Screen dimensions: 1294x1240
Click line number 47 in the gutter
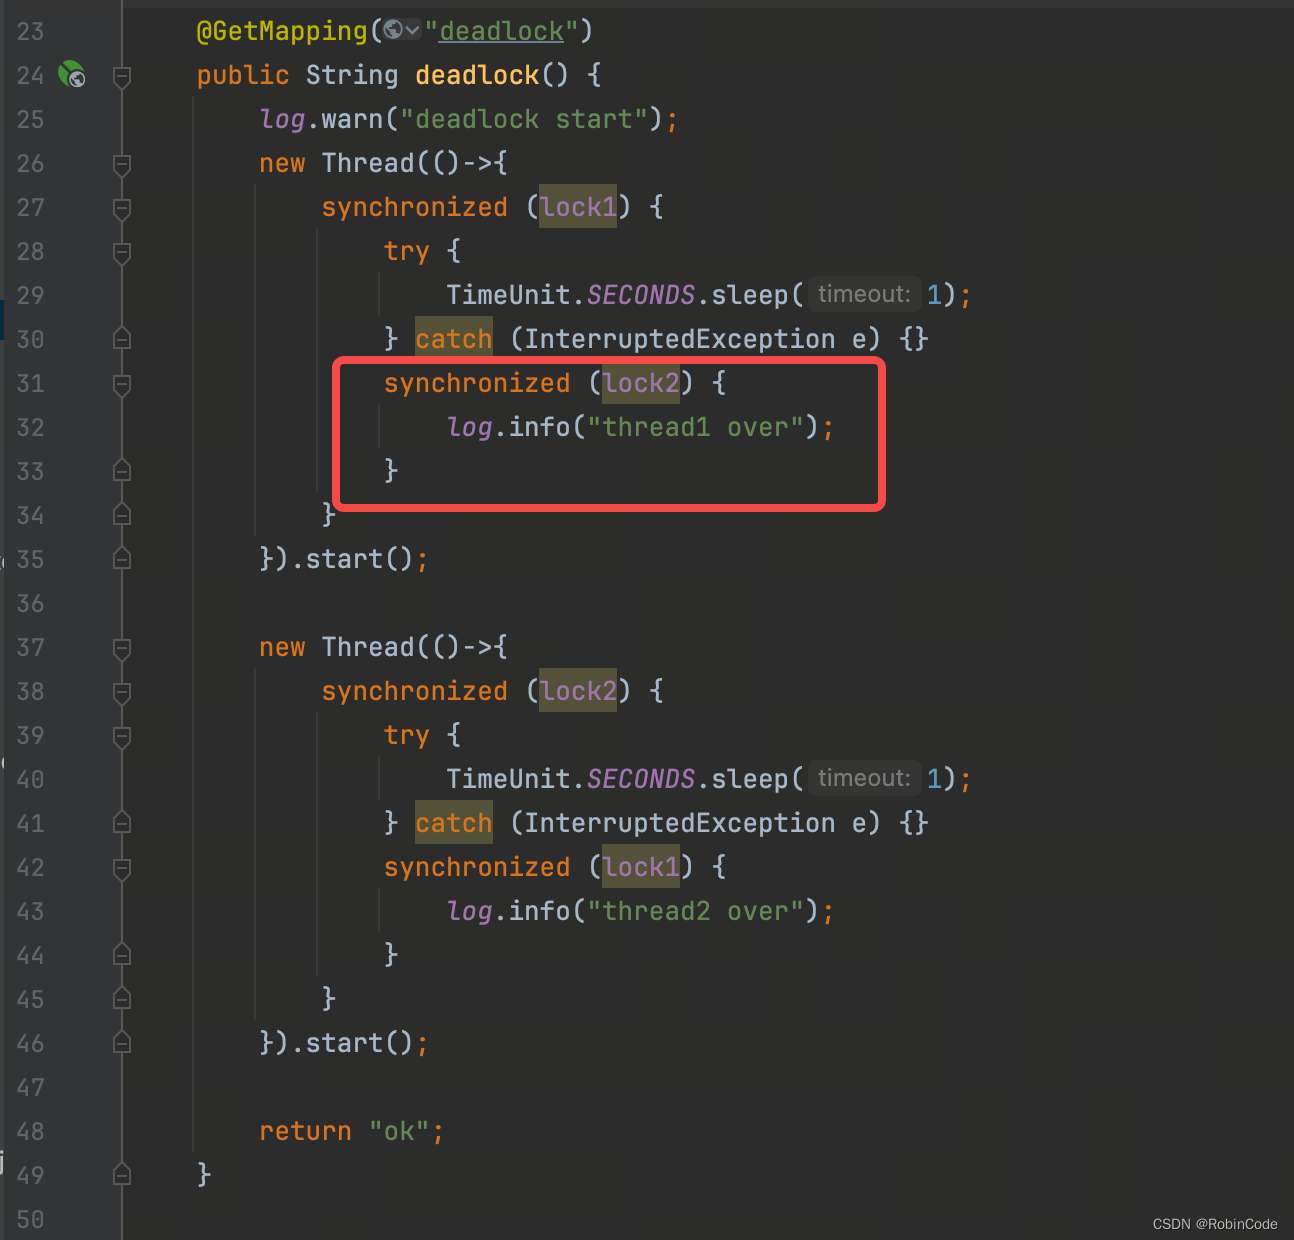click(x=30, y=1087)
